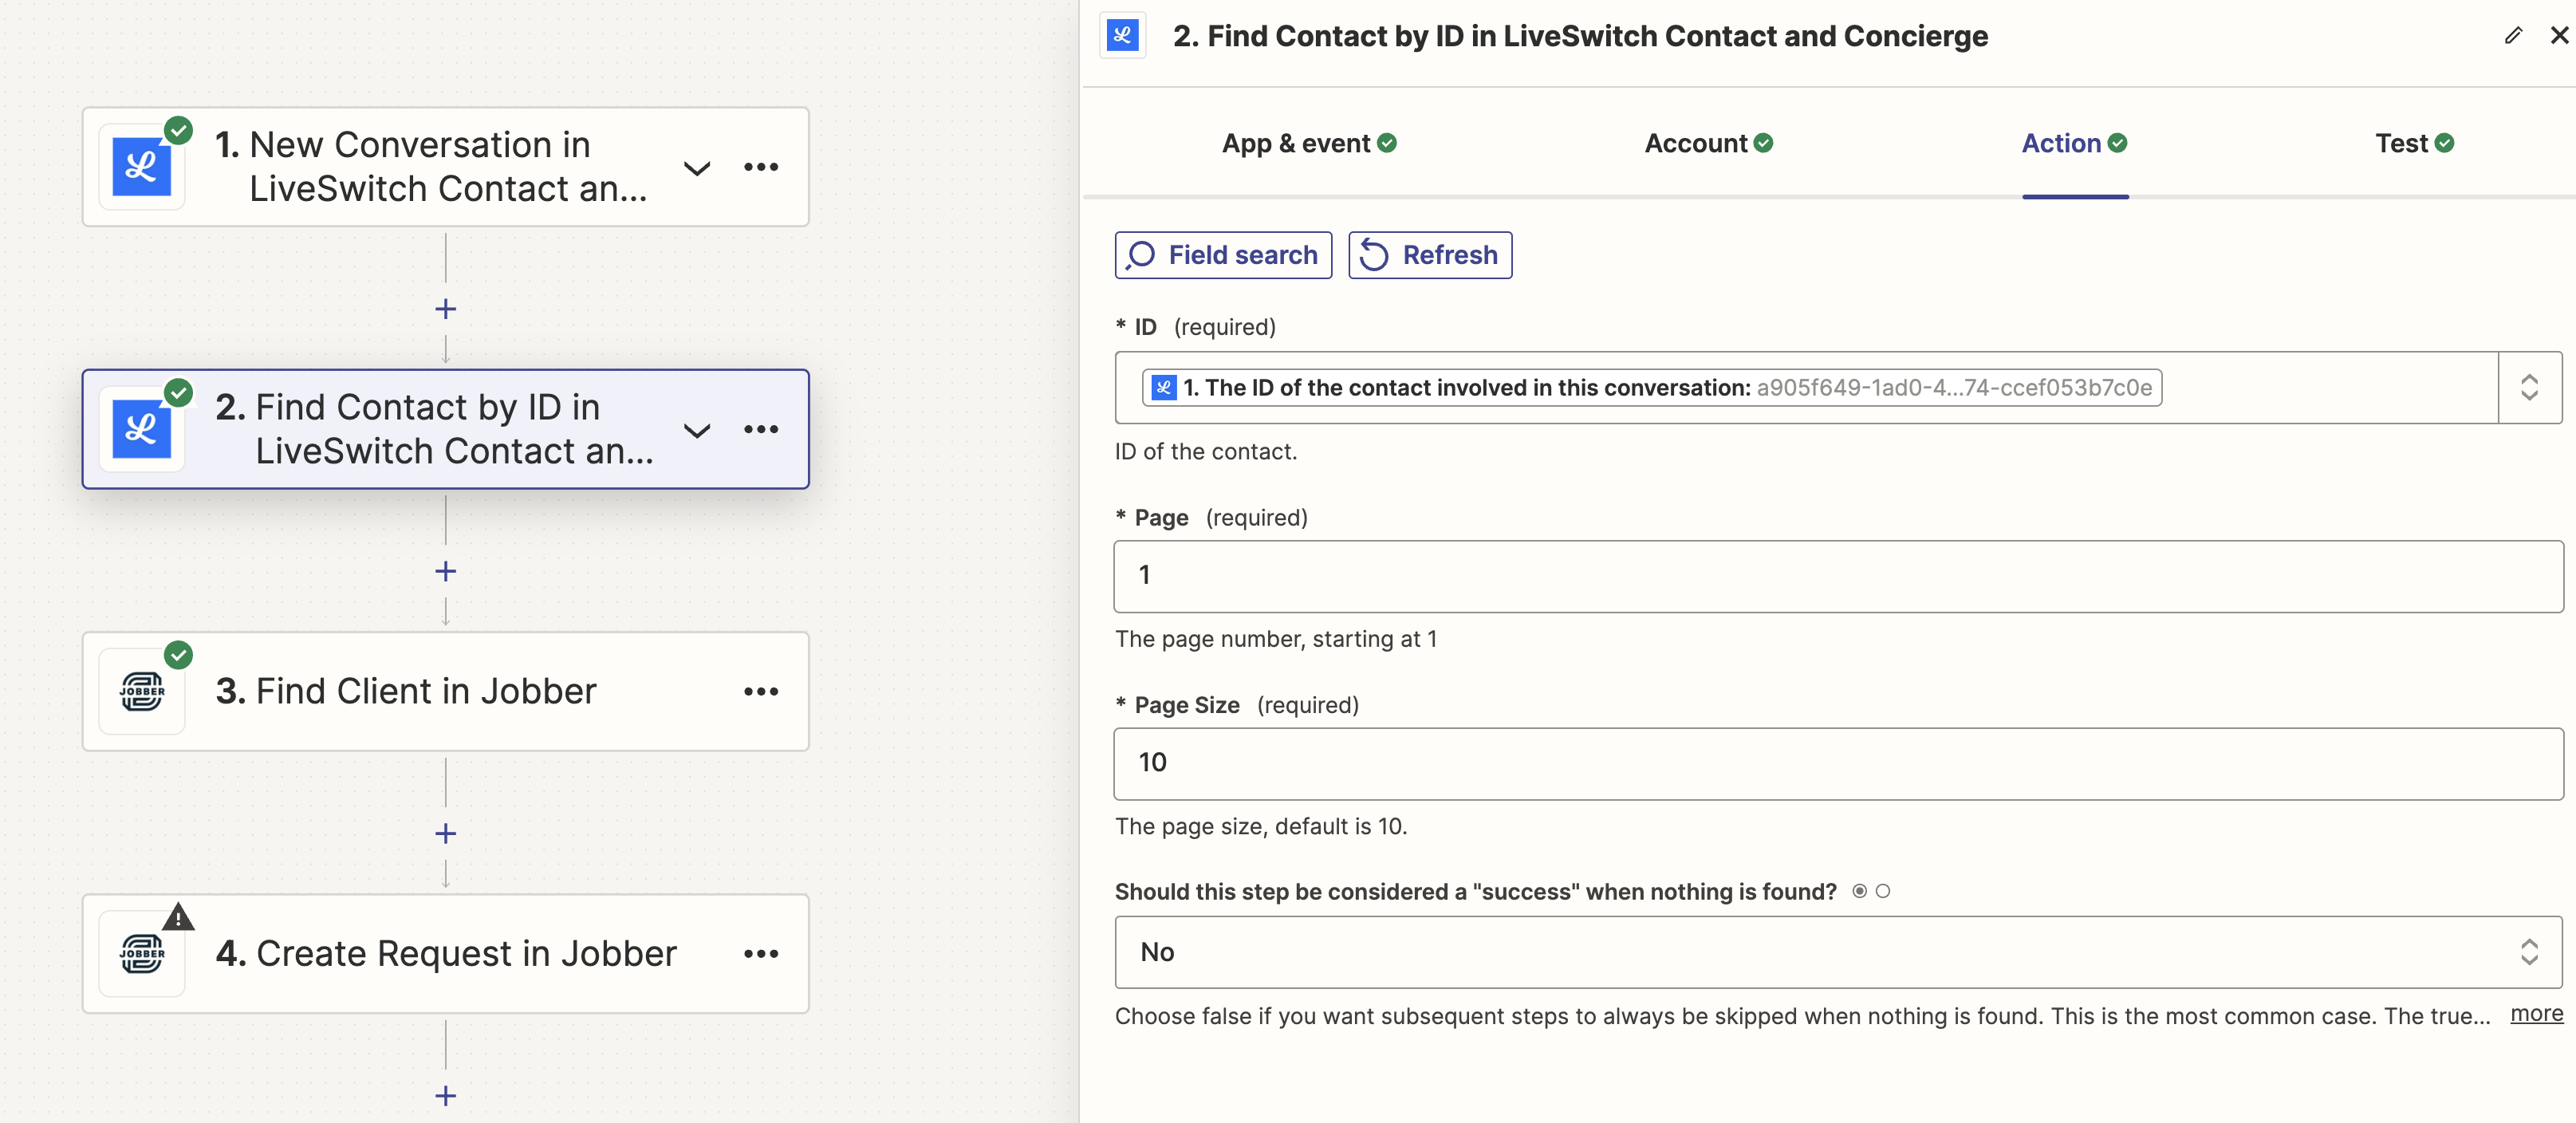
Task: Open three-dot menu for step 1
Action: pyautogui.click(x=761, y=167)
